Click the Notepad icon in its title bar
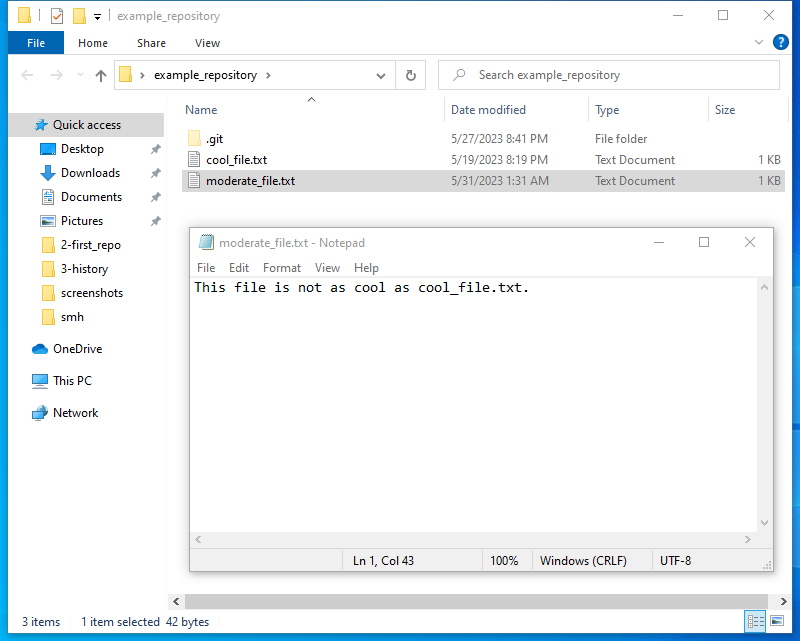Screen dimensions: 800x641 click(206, 242)
